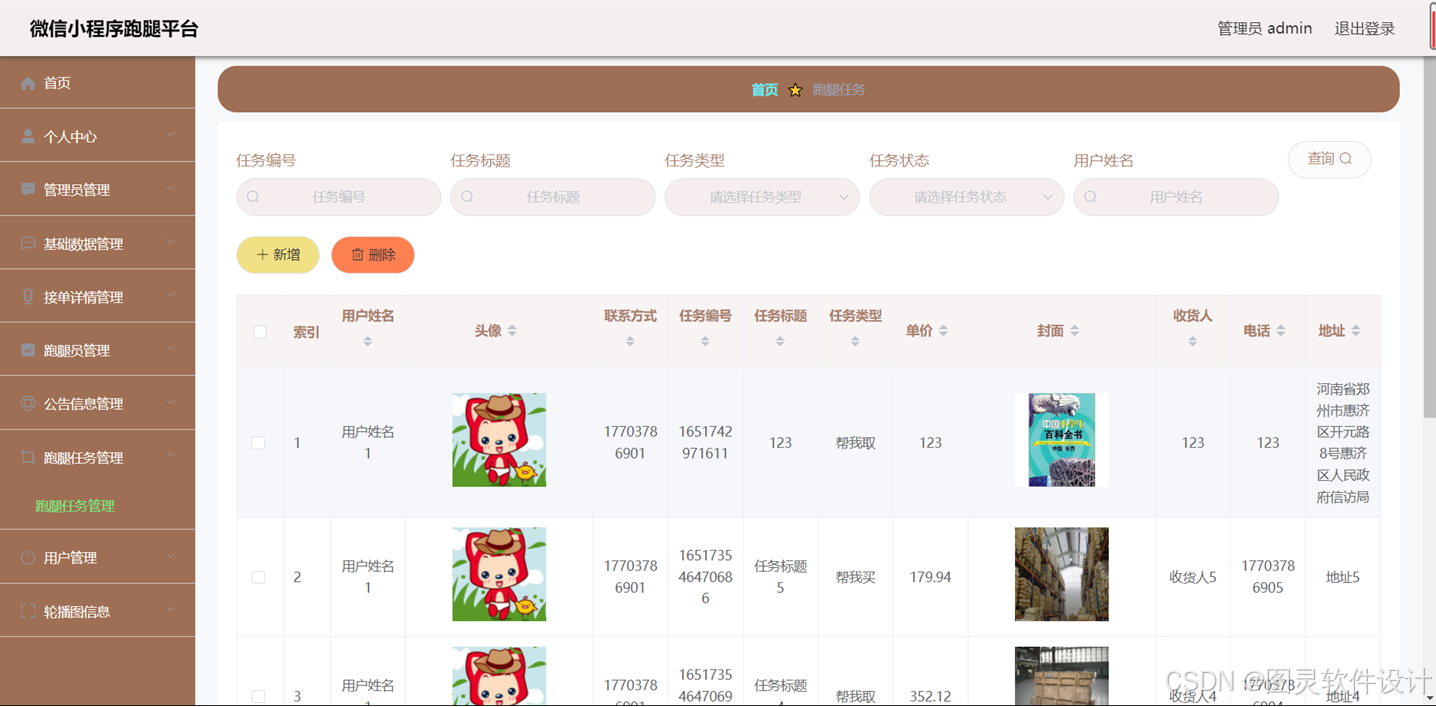This screenshot has height=707, width=1436.
Task: Click the 收货人5 cell
Action: (1192, 577)
